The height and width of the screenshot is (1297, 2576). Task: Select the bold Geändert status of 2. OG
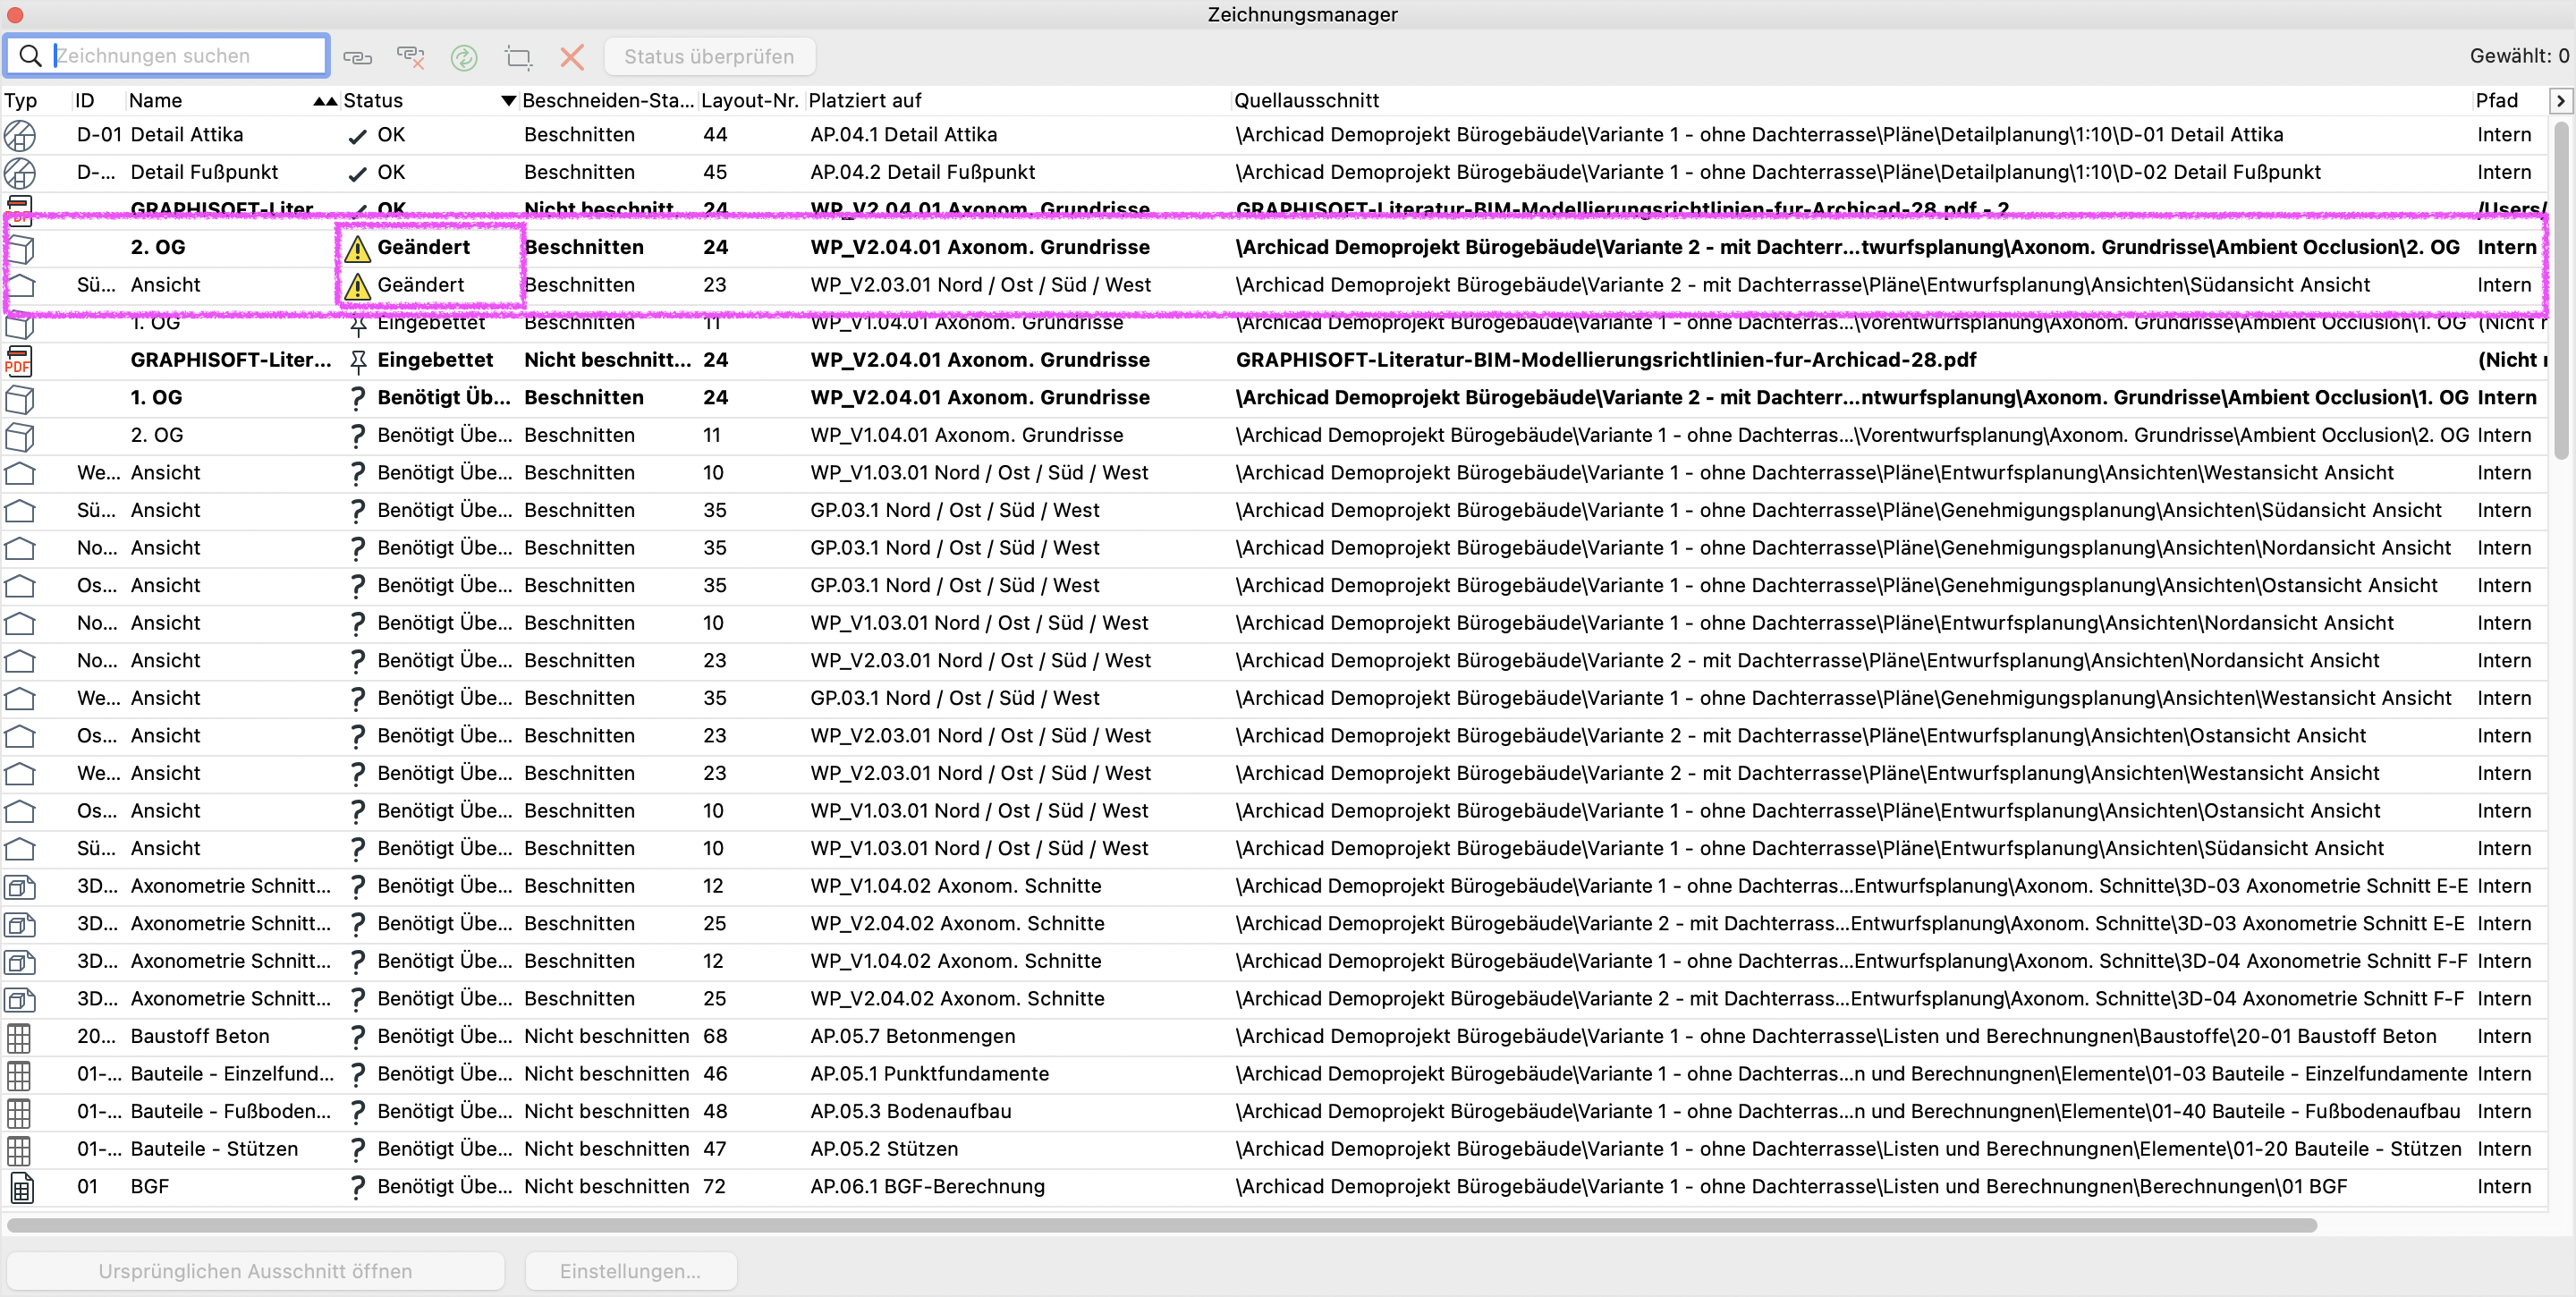(423, 248)
